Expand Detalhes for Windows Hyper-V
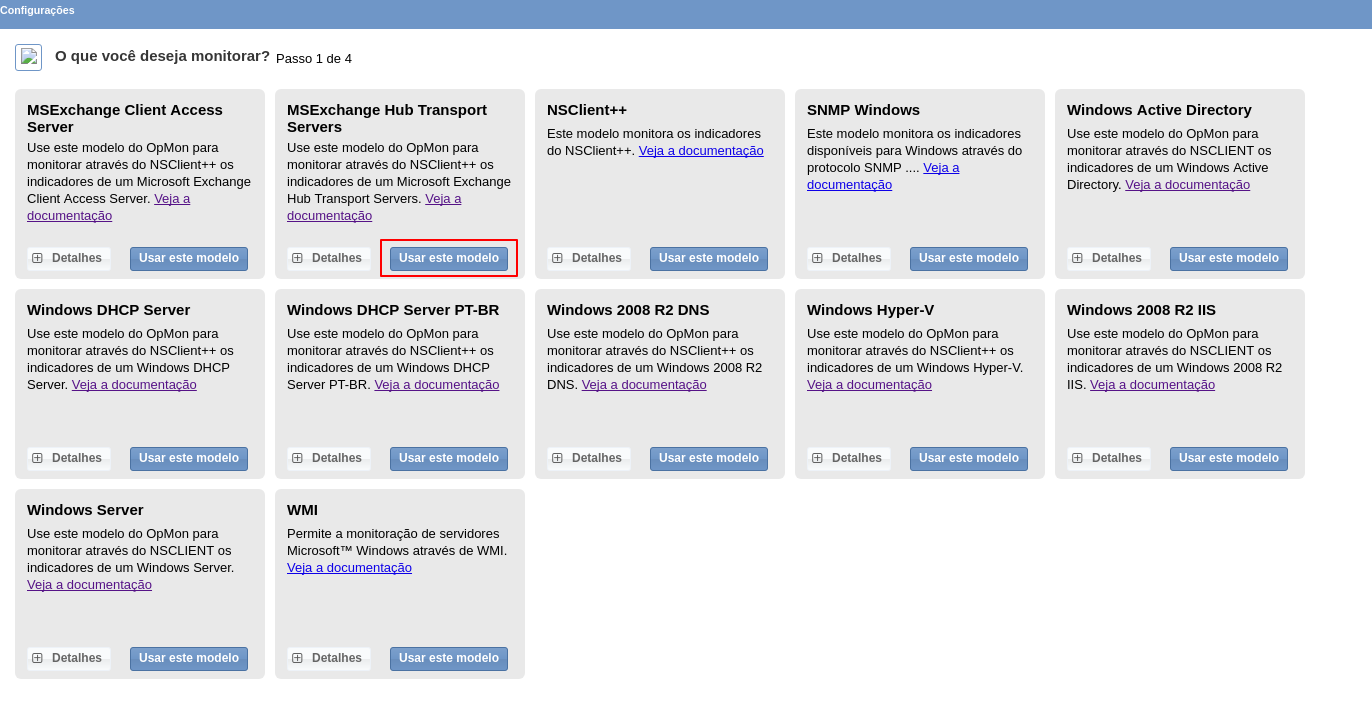1372x719 pixels. click(x=849, y=459)
